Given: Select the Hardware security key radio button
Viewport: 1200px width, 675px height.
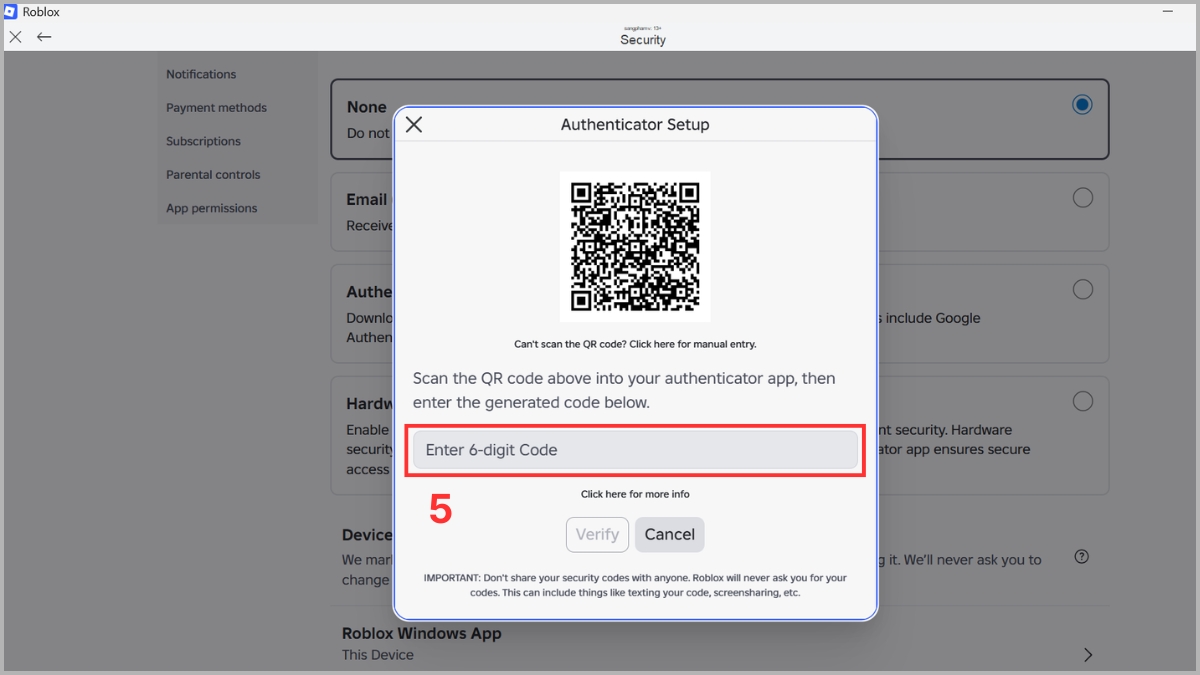Looking at the screenshot, I should pos(1082,401).
